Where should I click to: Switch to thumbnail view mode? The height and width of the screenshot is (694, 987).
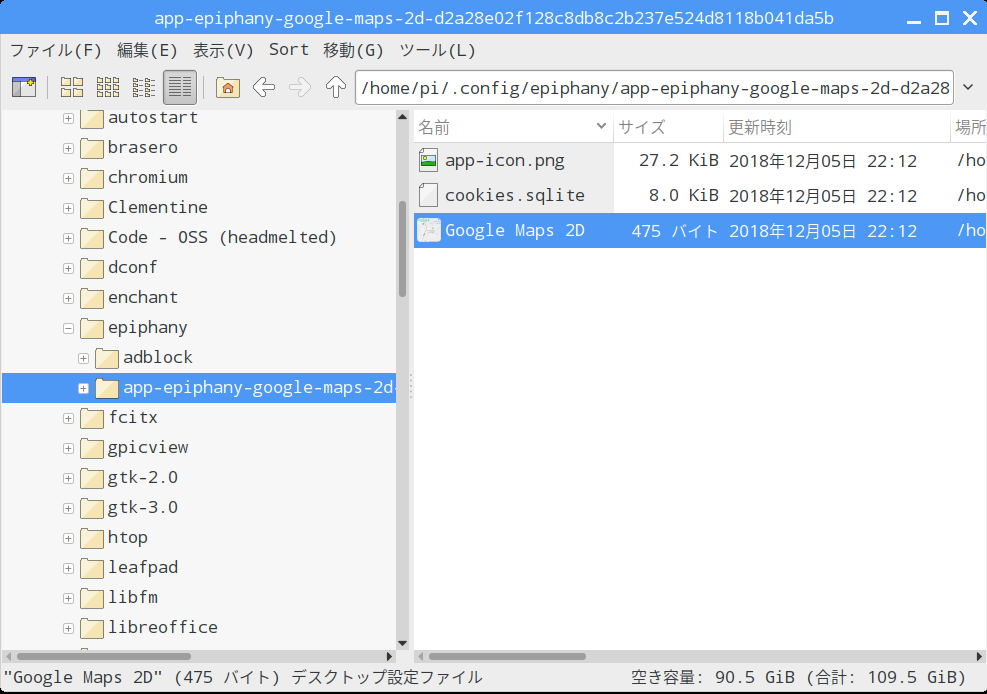(108, 87)
